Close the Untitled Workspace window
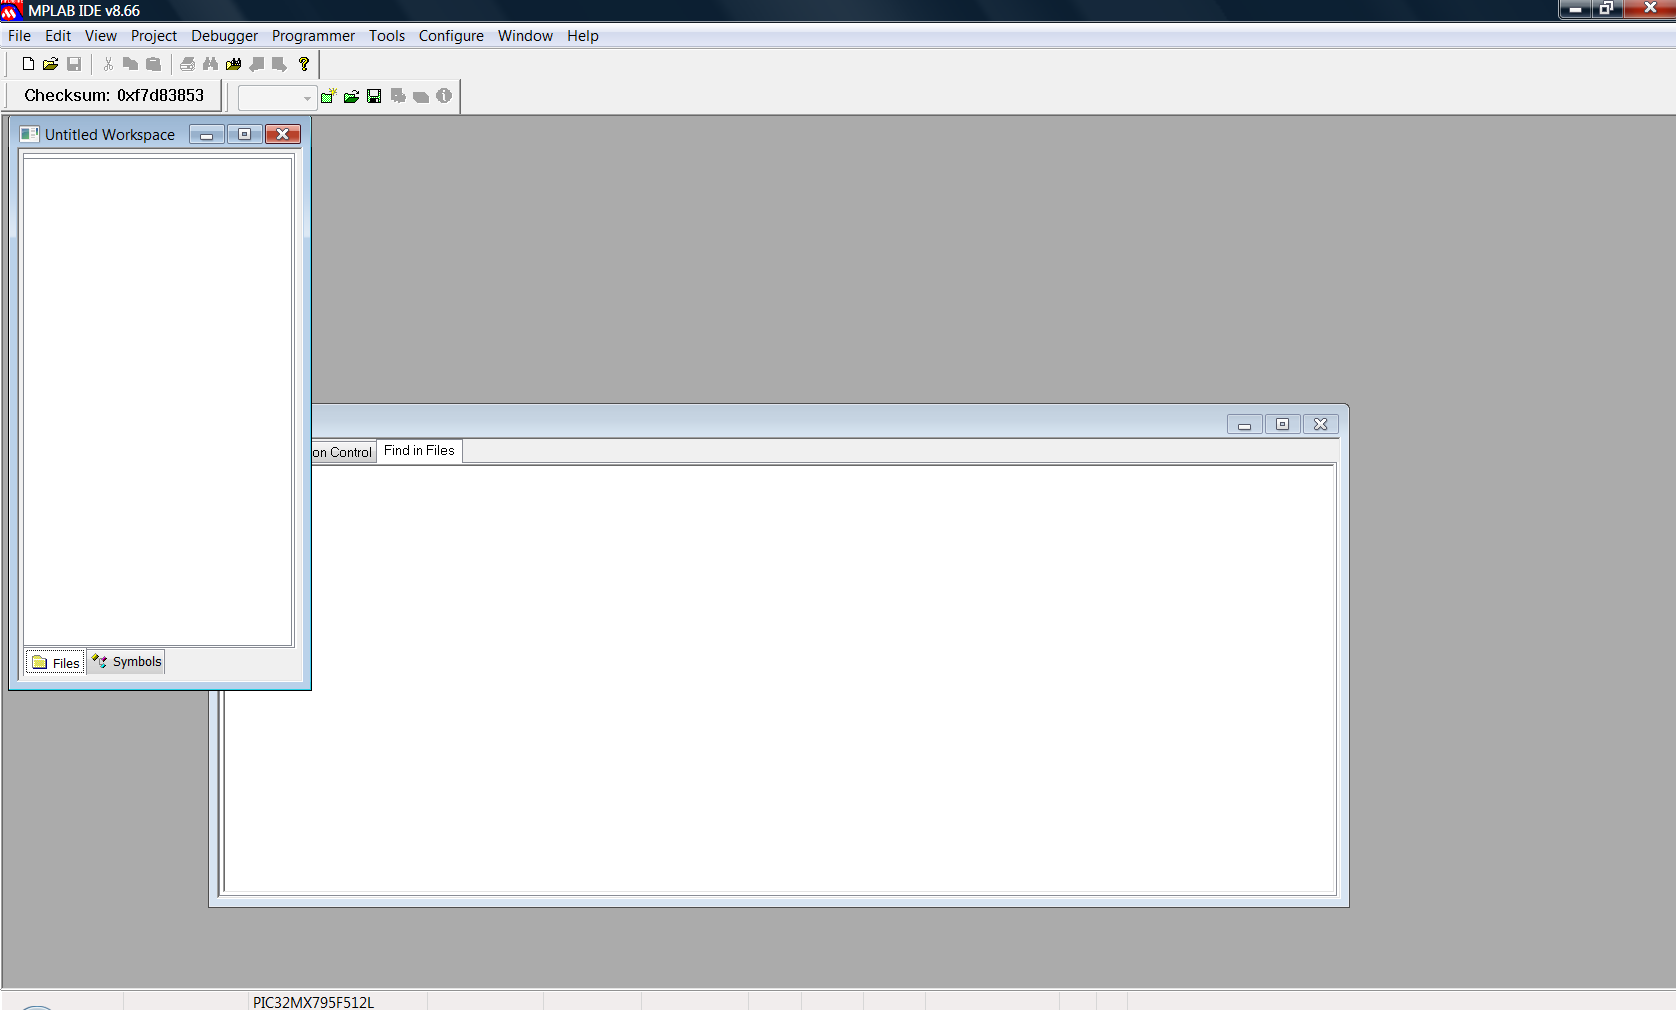The width and height of the screenshot is (1676, 1010). coord(283,134)
